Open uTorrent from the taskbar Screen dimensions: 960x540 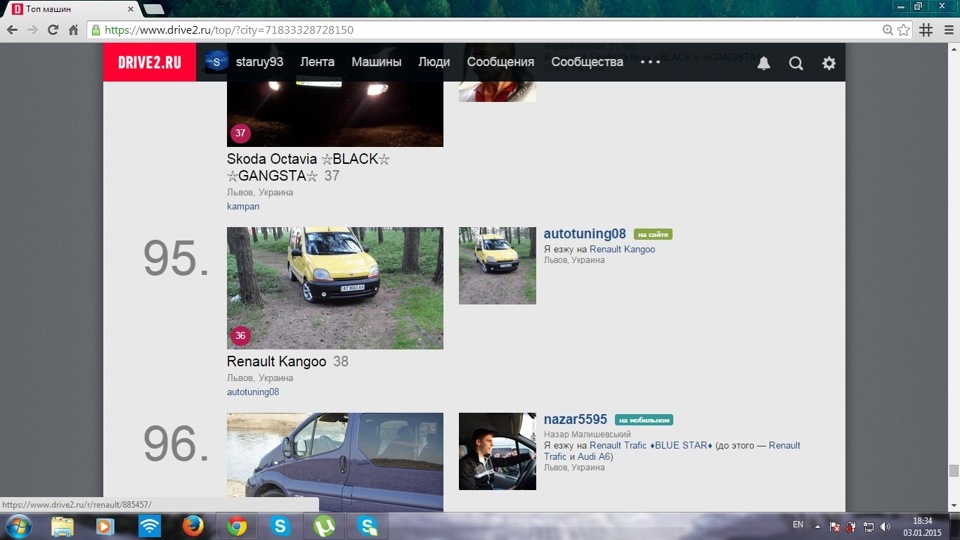(324, 527)
